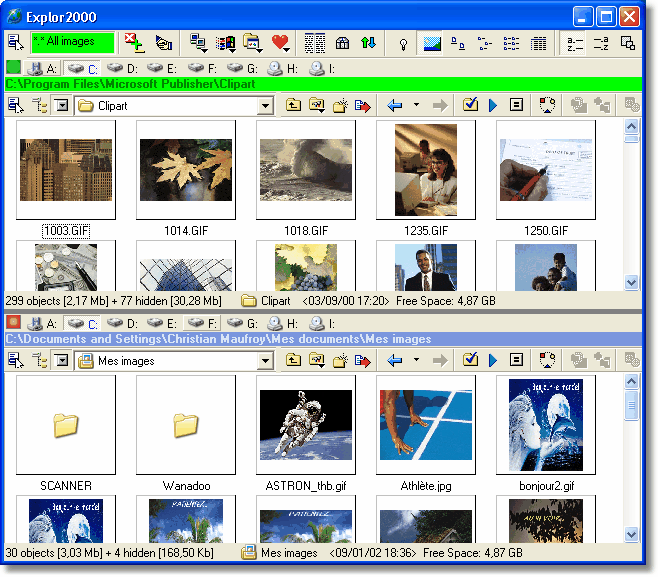Click the red X with green plus icon

click(x=134, y=43)
